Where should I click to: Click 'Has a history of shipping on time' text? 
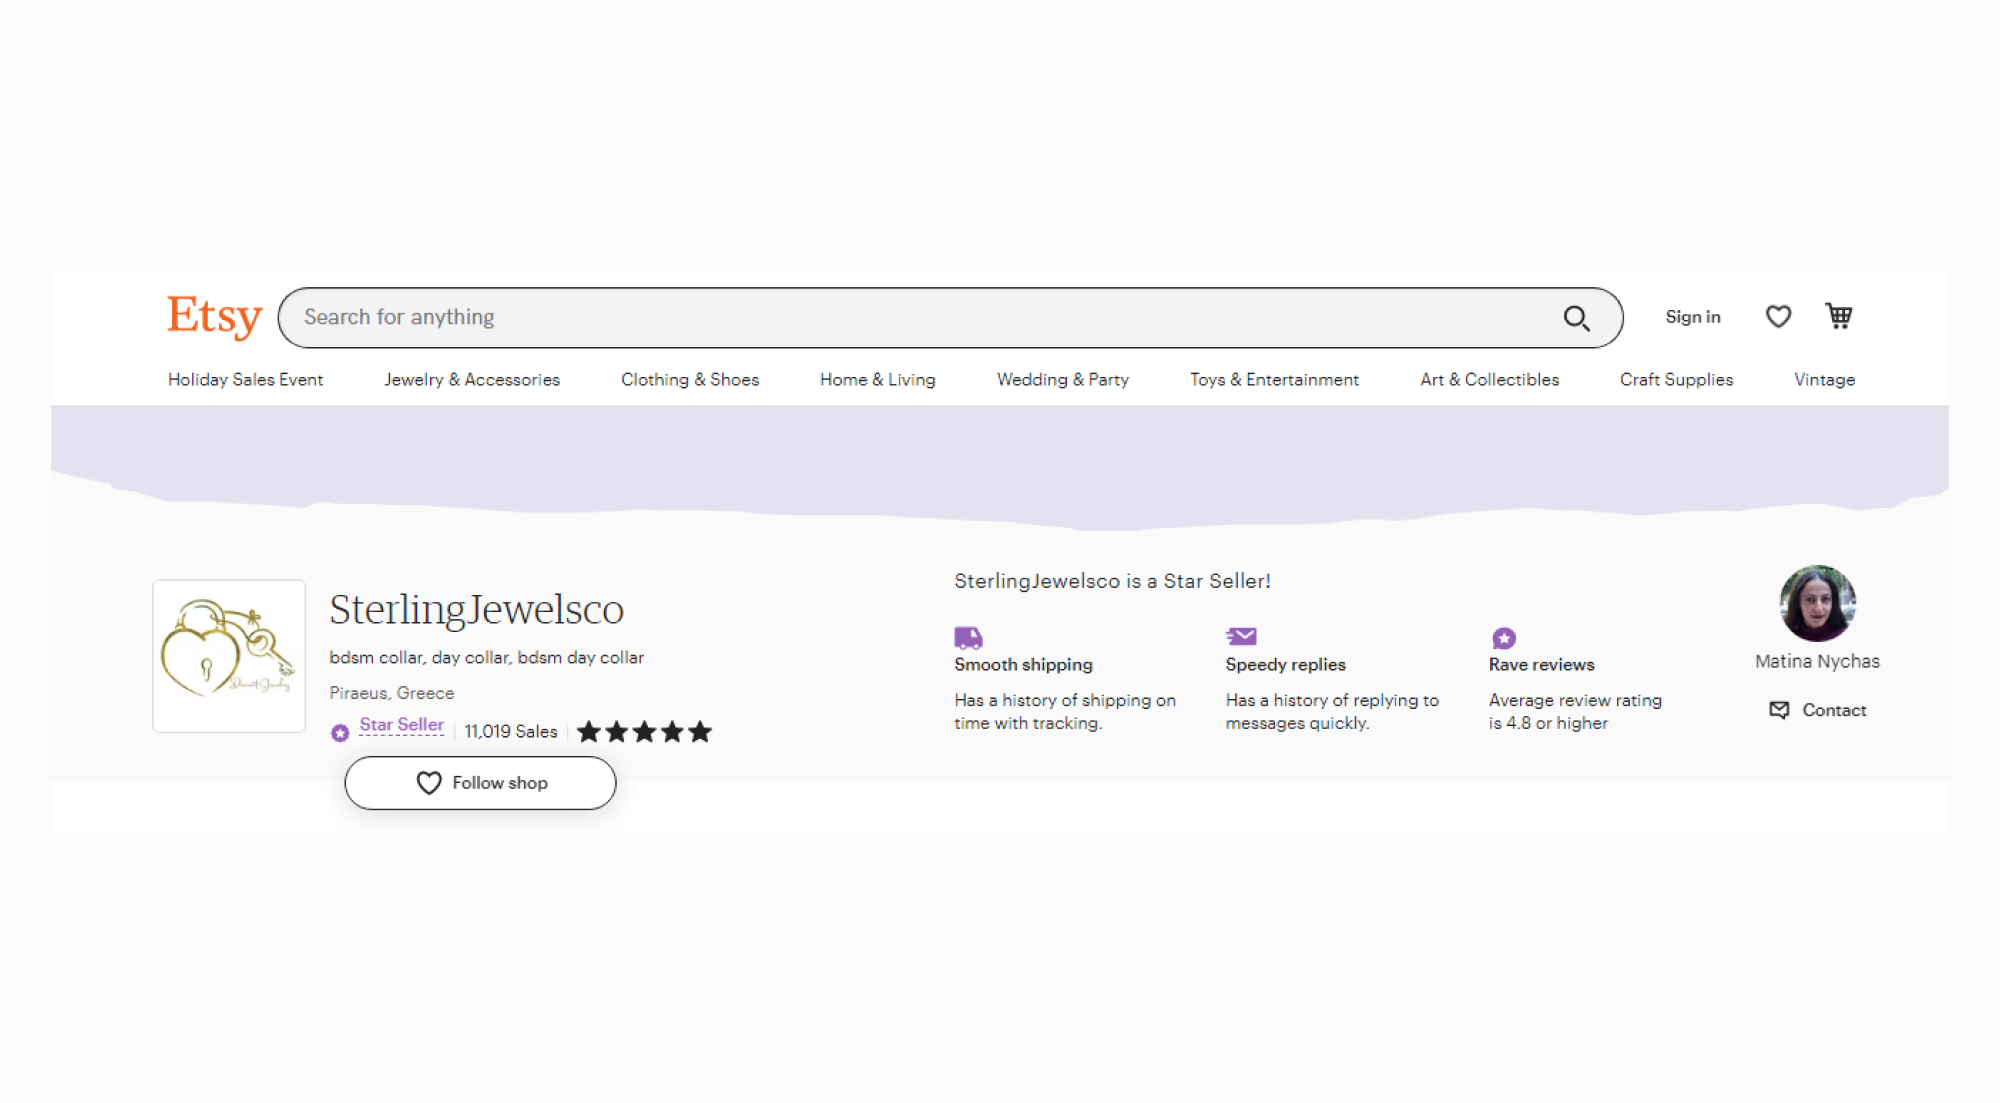pyautogui.click(x=1065, y=712)
